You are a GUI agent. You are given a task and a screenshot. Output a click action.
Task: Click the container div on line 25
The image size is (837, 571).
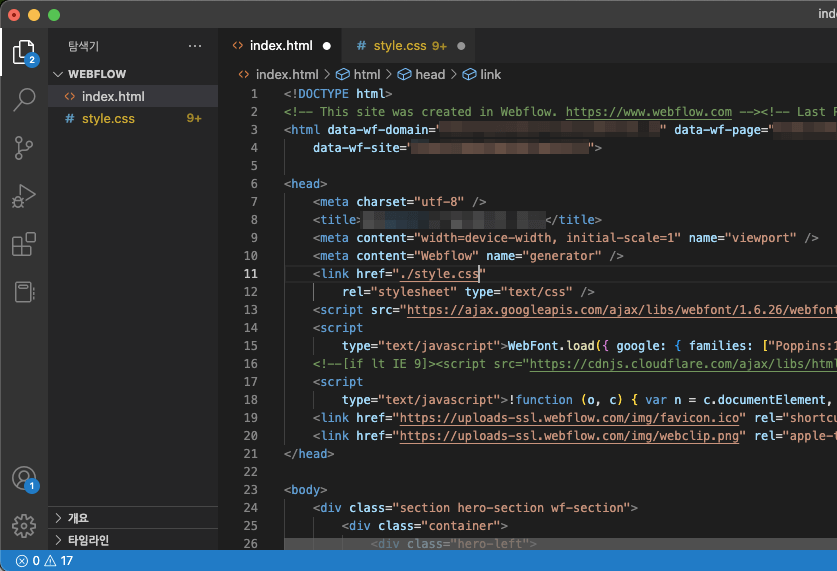pos(424,526)
